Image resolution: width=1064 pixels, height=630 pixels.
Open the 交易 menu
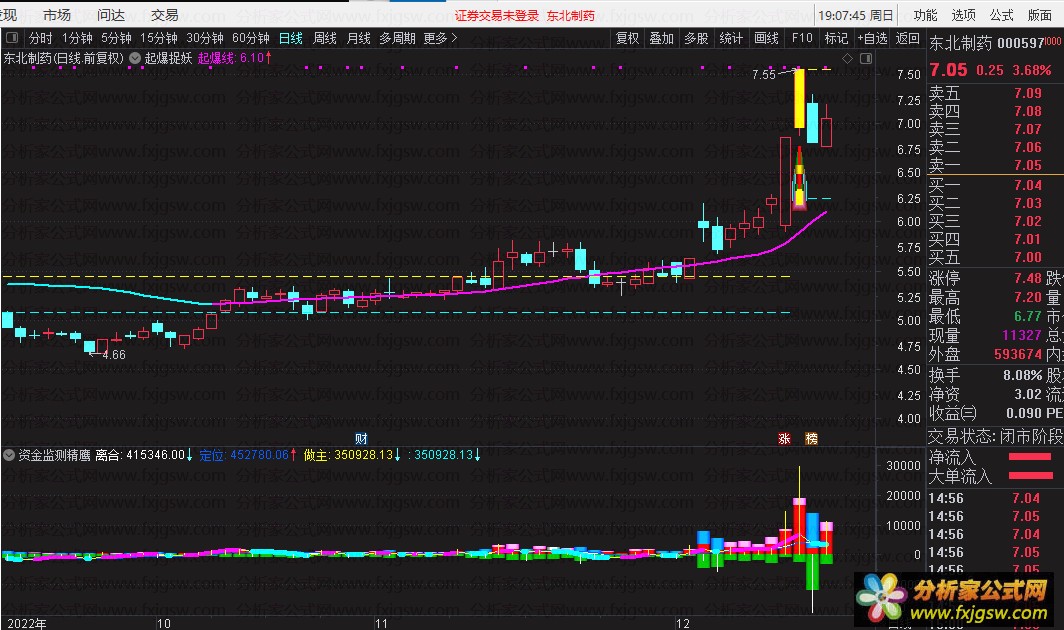point(164,15)
